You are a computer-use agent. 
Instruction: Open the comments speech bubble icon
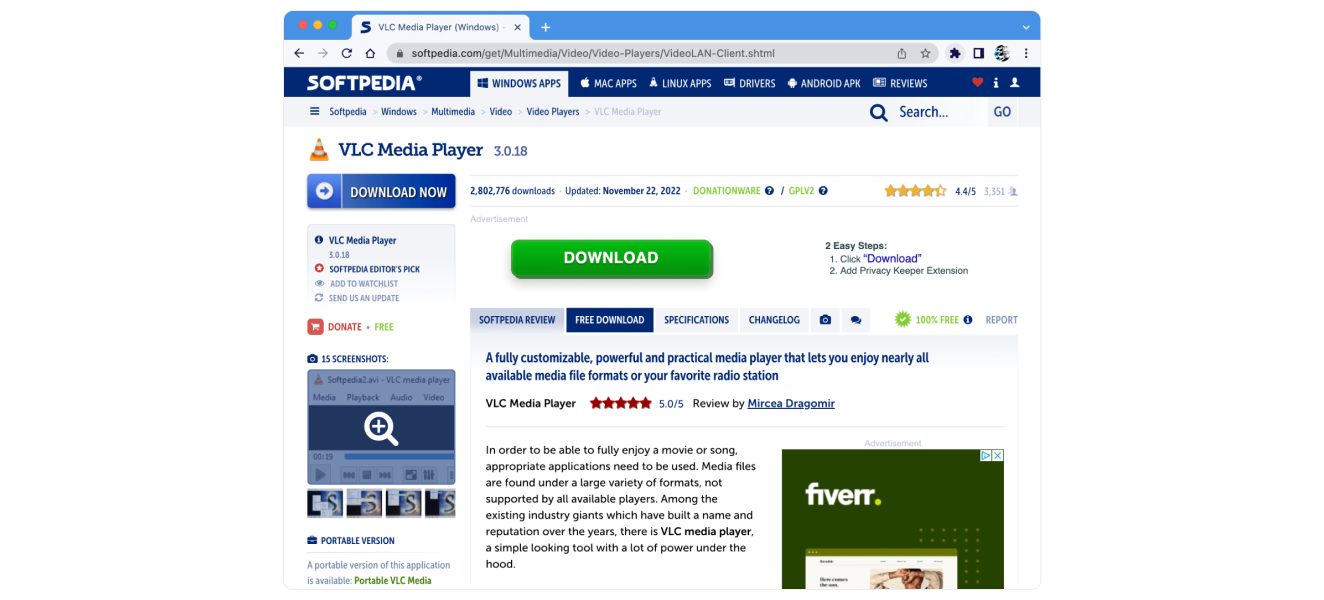coord(856,320)
